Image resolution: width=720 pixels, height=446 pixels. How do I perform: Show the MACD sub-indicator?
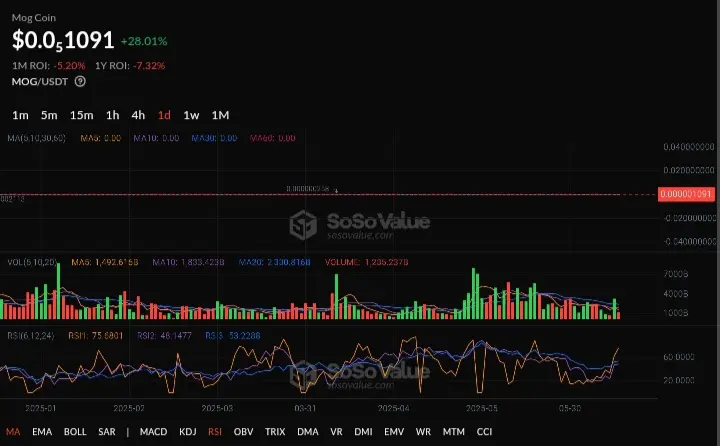click(x=153, y=432)
